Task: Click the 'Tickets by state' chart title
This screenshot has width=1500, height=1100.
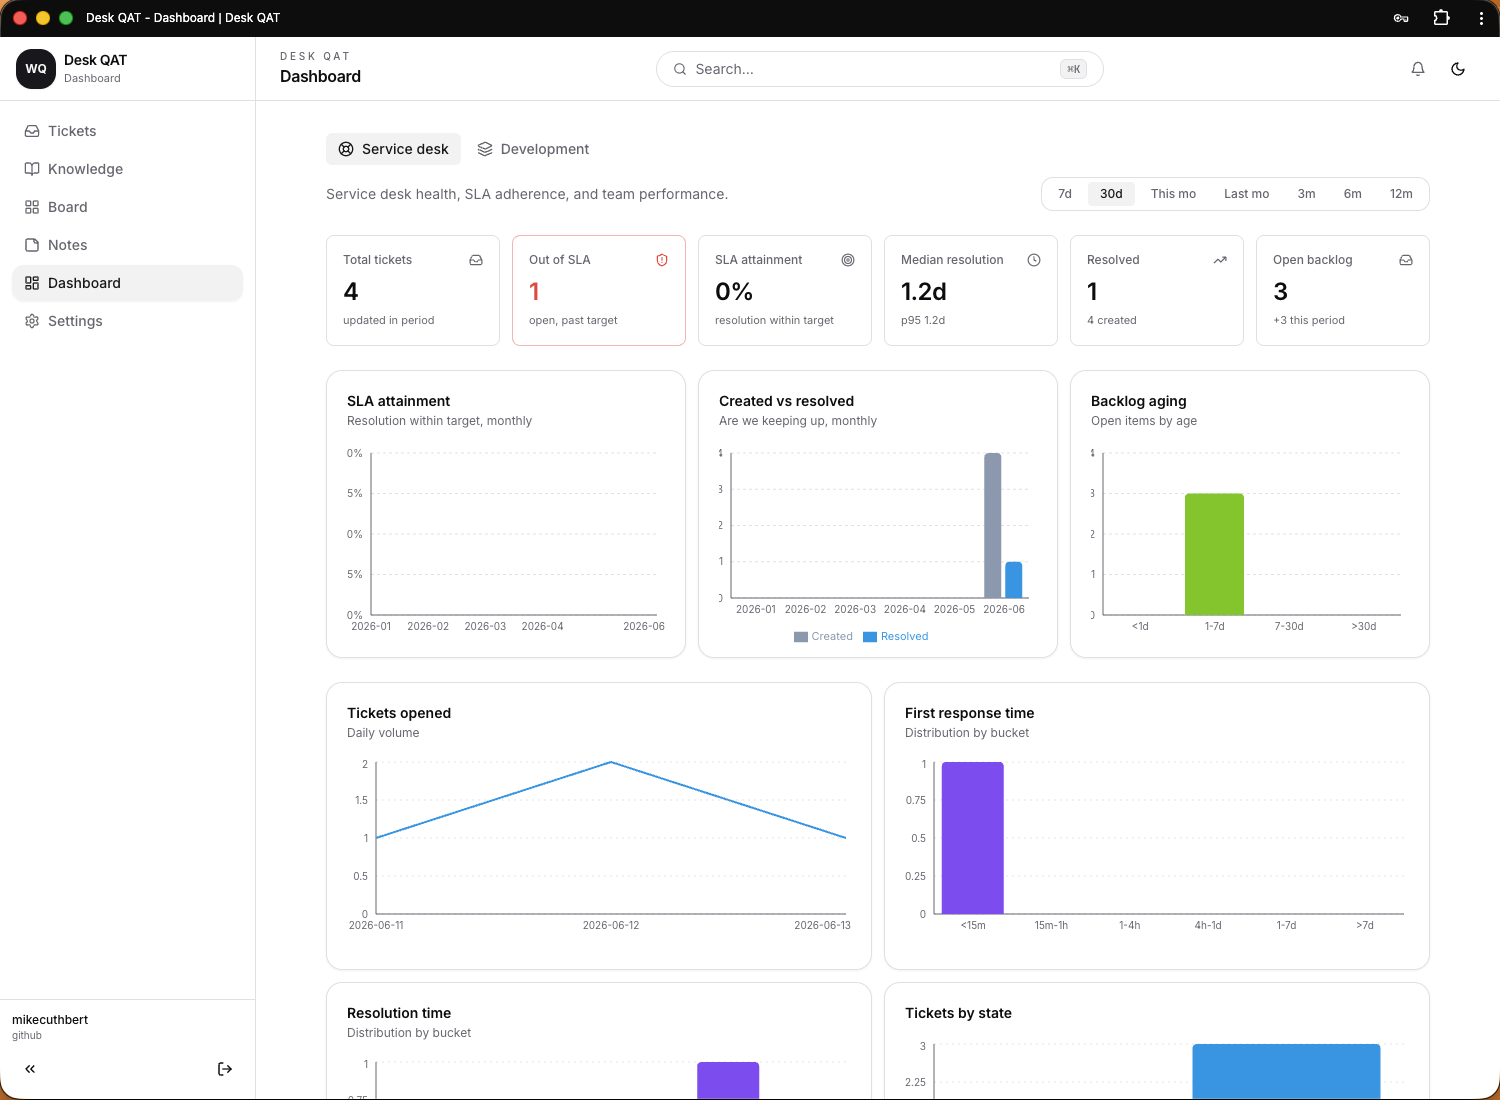Action: (x=958, y=1013)
